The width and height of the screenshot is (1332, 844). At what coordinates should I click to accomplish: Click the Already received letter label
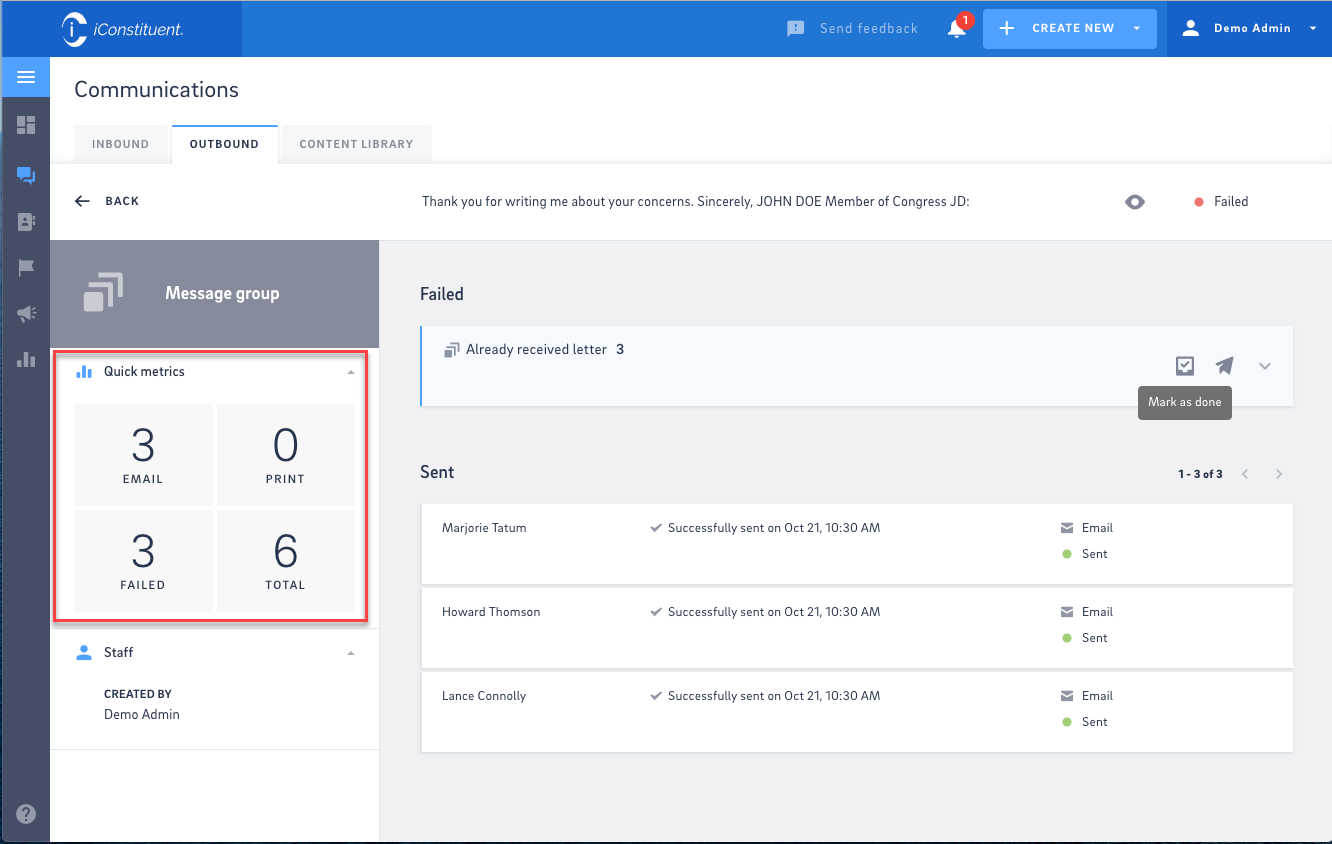[x=536, y=350]
